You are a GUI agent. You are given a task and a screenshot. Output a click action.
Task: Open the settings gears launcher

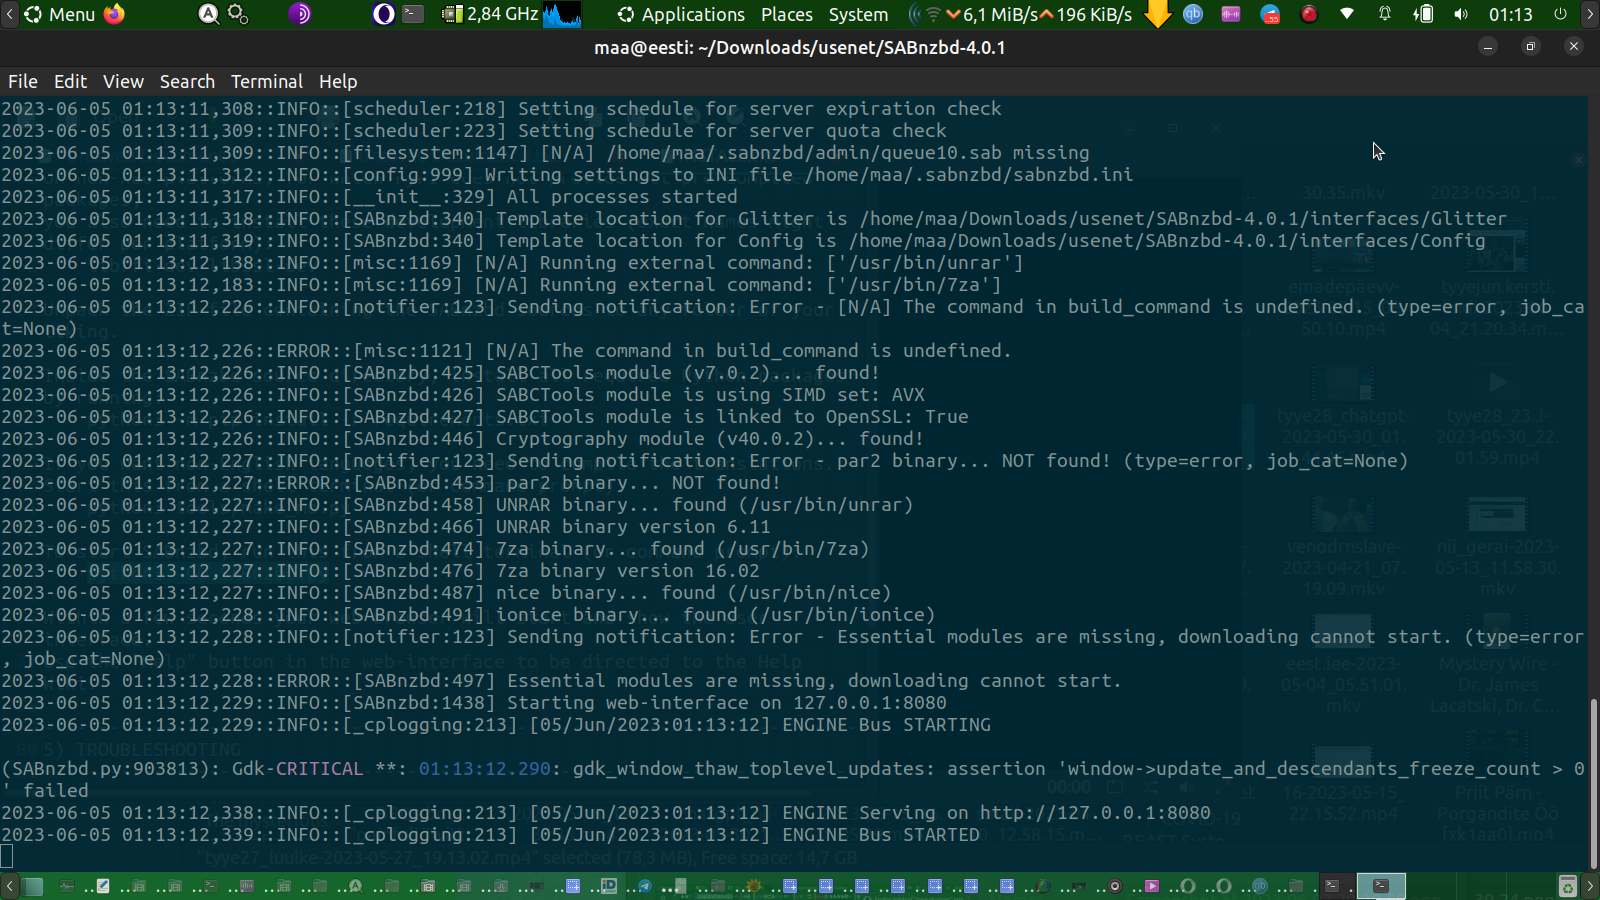238,14
